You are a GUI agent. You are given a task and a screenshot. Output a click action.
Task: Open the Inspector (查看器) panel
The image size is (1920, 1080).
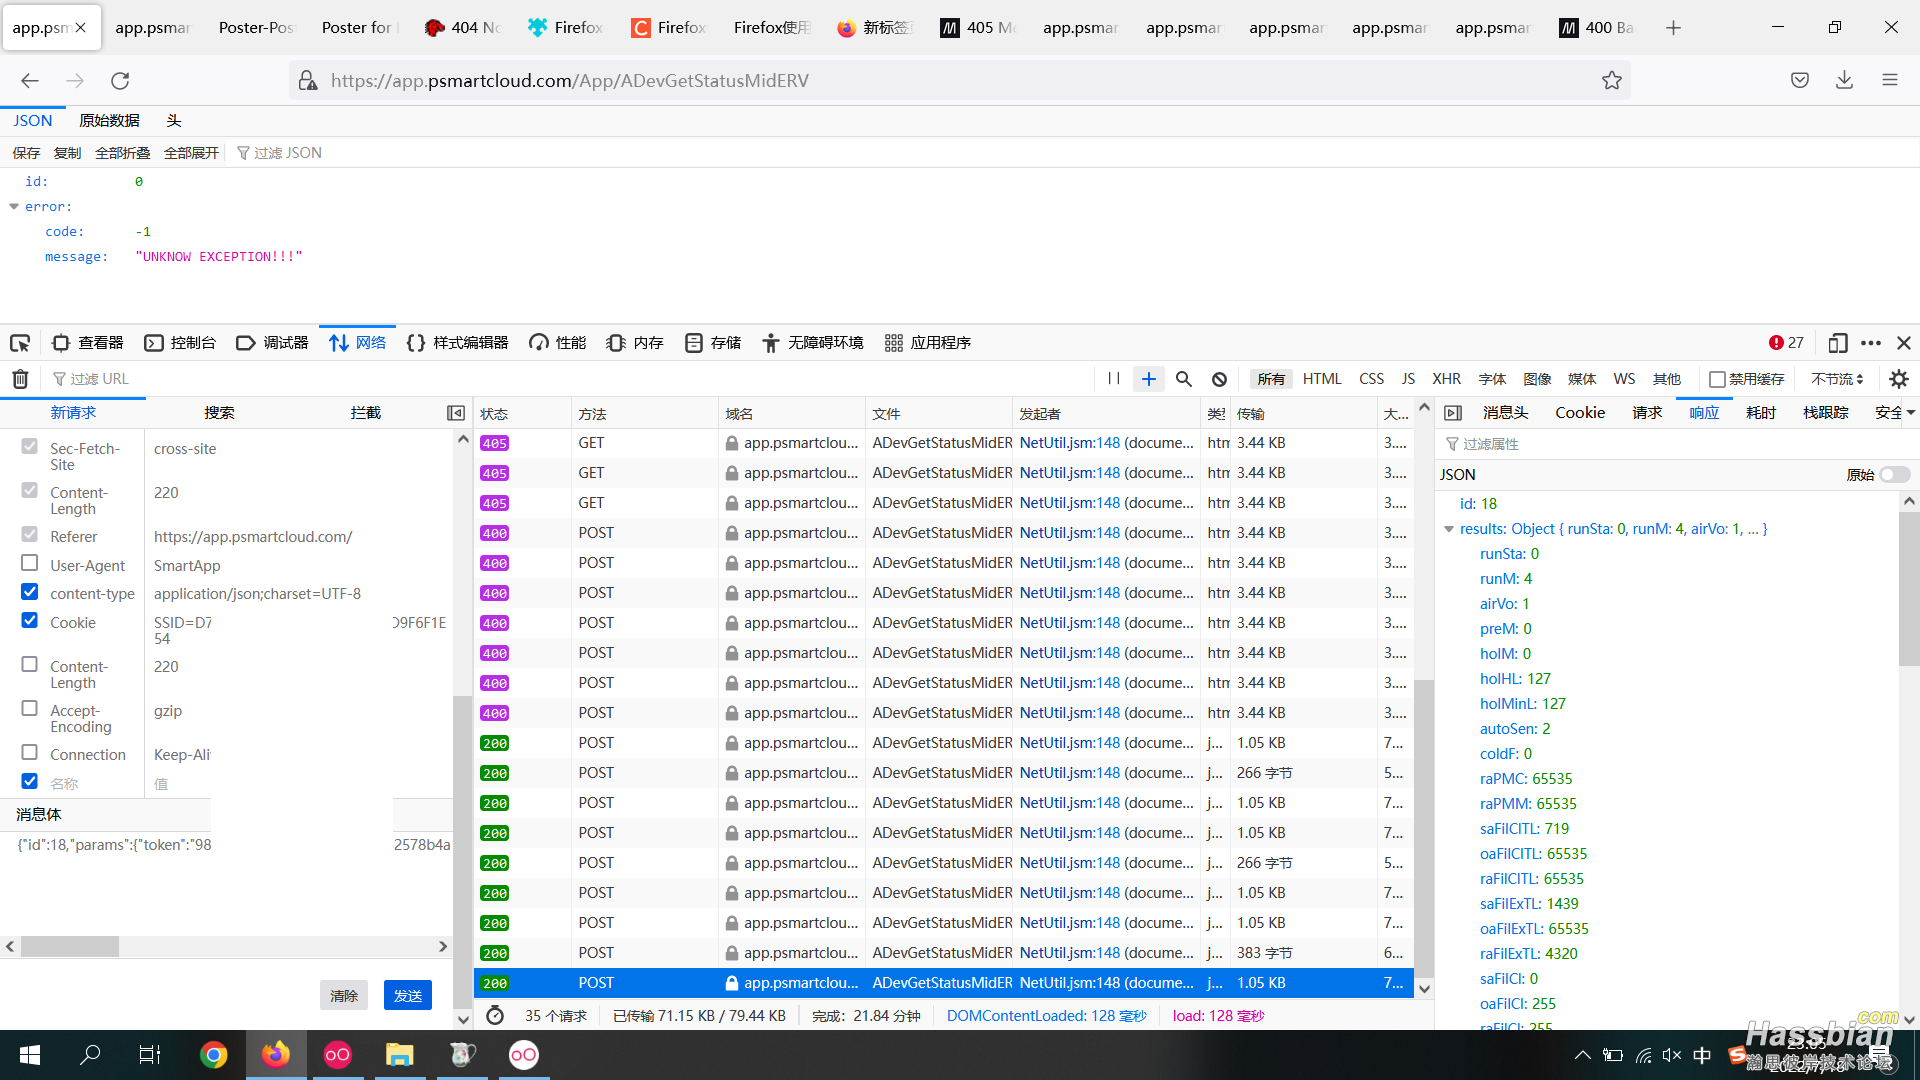point(88,343)
